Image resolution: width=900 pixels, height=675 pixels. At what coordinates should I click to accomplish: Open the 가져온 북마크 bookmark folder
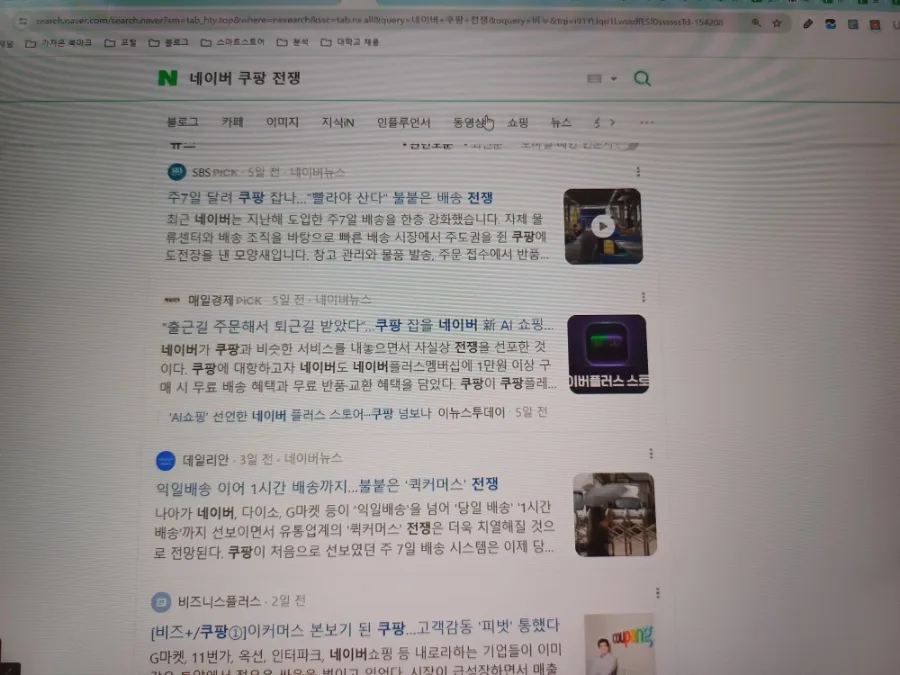[x=59, y=42]
